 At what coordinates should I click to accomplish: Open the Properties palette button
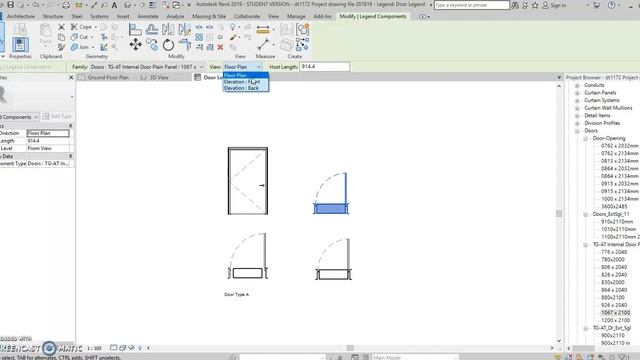coord(20,44)
